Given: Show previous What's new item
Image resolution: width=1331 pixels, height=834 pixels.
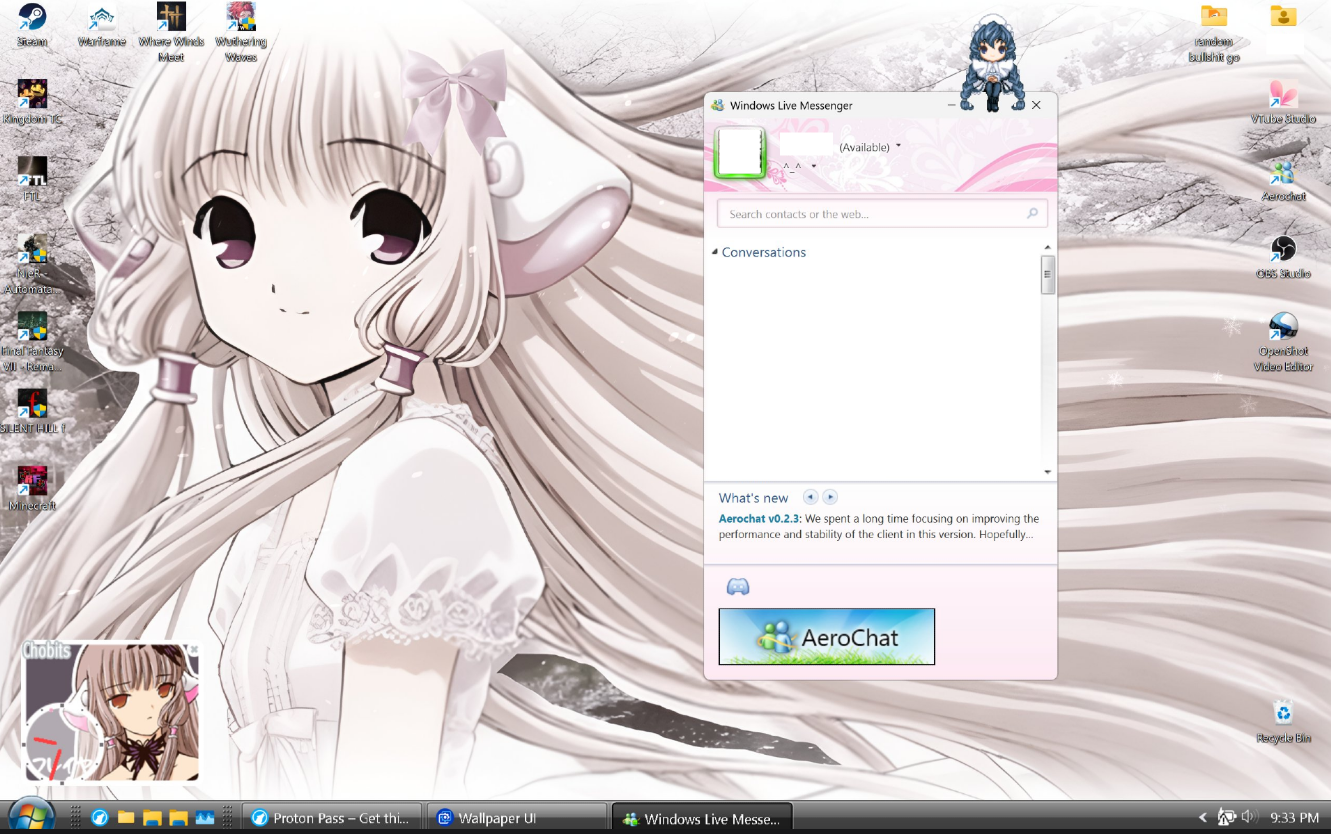Looking at the screenshot, I should (x=811, y=497).
